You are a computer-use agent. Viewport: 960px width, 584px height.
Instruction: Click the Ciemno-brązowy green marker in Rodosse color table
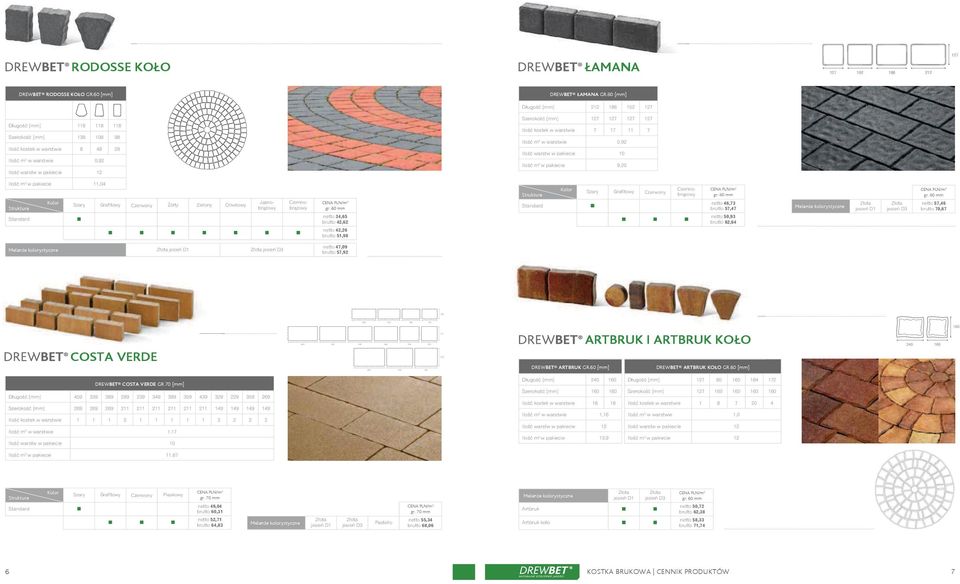click(x=298, y=233)
